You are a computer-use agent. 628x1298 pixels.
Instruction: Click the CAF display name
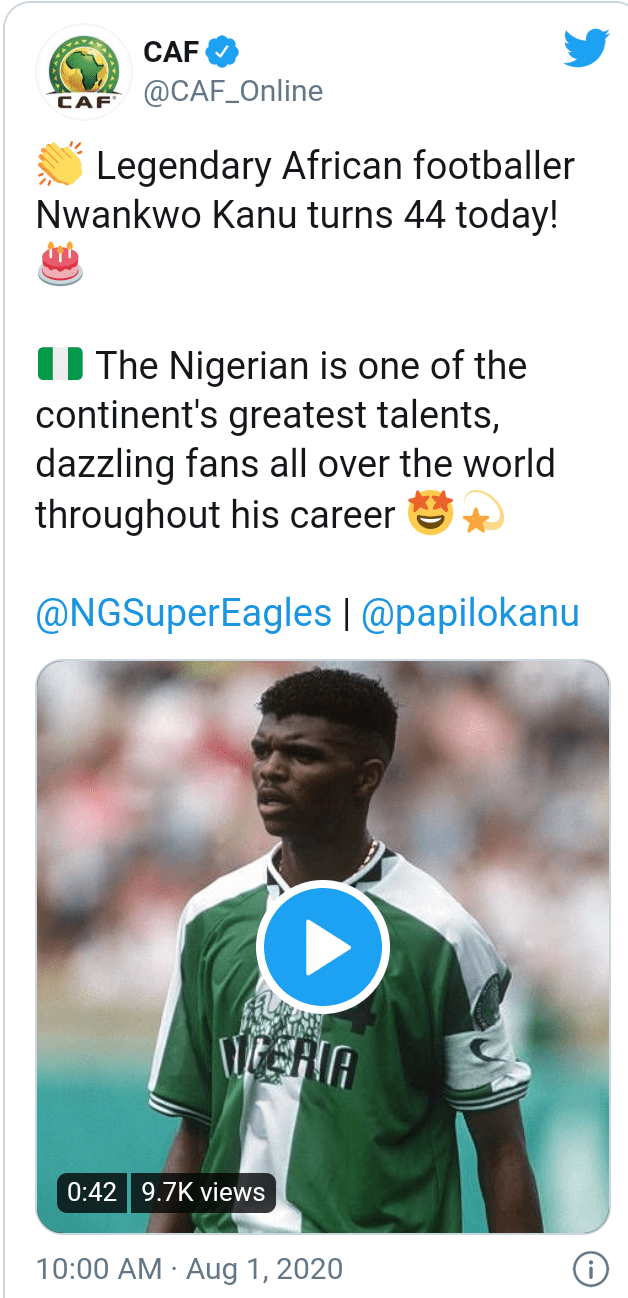click(172, 51)
